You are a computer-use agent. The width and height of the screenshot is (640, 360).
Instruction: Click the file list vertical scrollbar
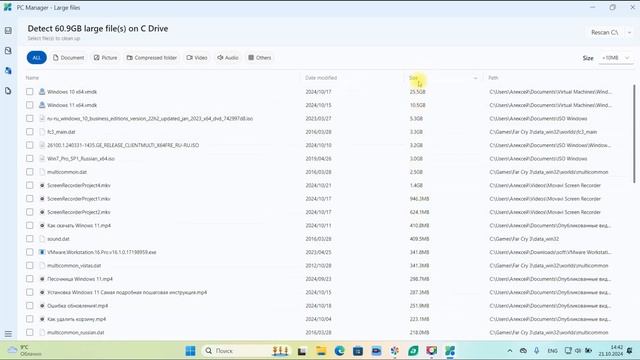(634, 133)
